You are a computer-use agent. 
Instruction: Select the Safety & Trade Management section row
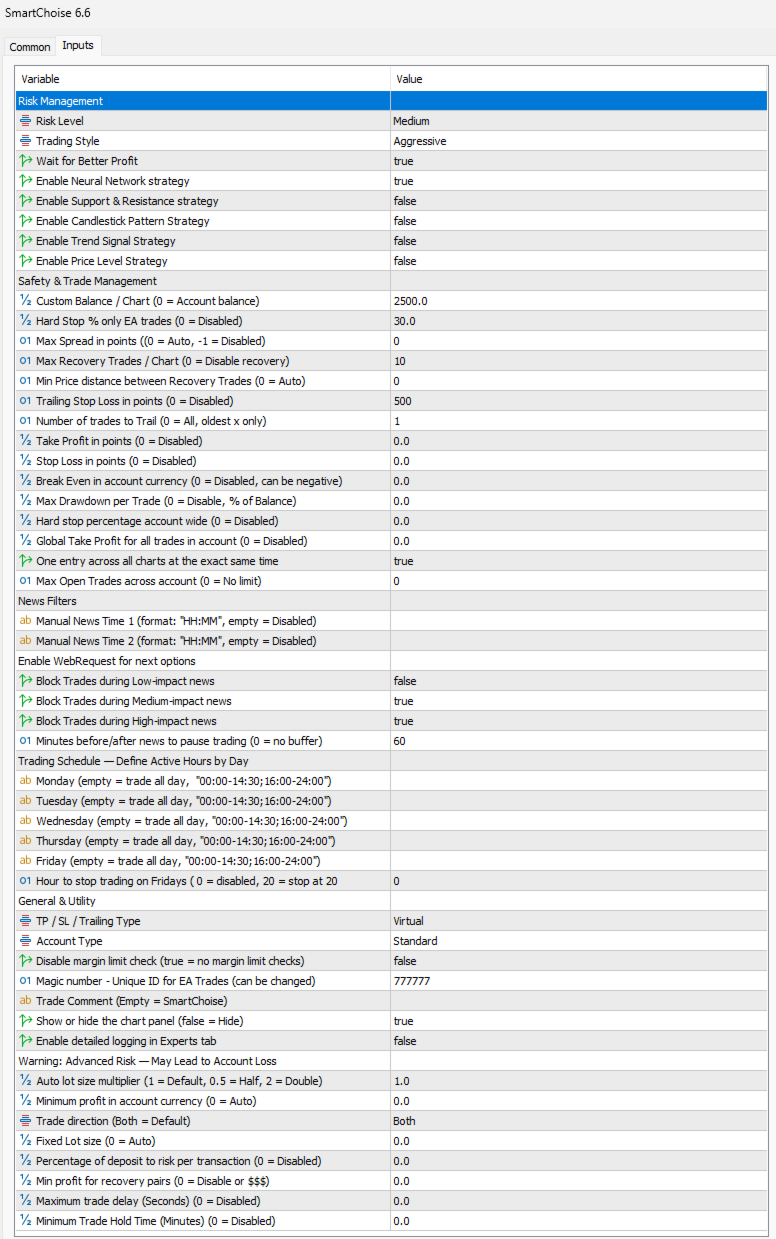[x=392, y=281]
